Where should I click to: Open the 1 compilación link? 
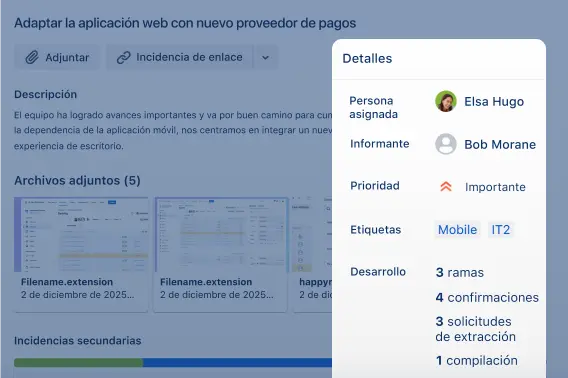pos(477,360)
